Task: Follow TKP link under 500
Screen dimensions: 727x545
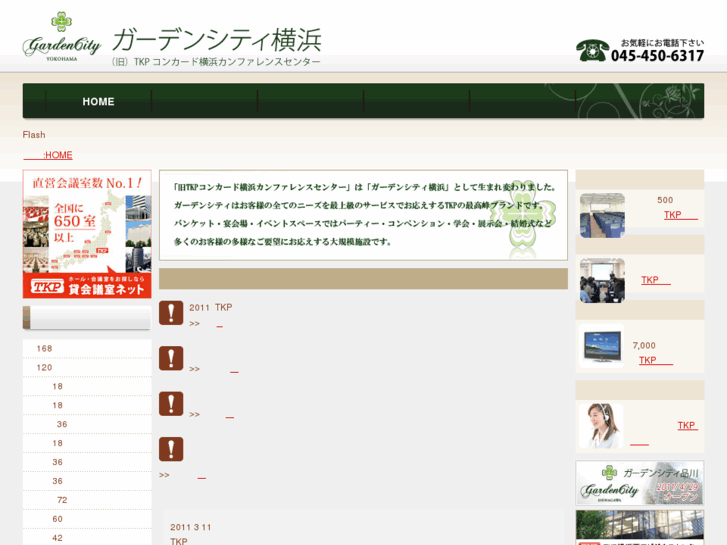Action: click(681, 215)
